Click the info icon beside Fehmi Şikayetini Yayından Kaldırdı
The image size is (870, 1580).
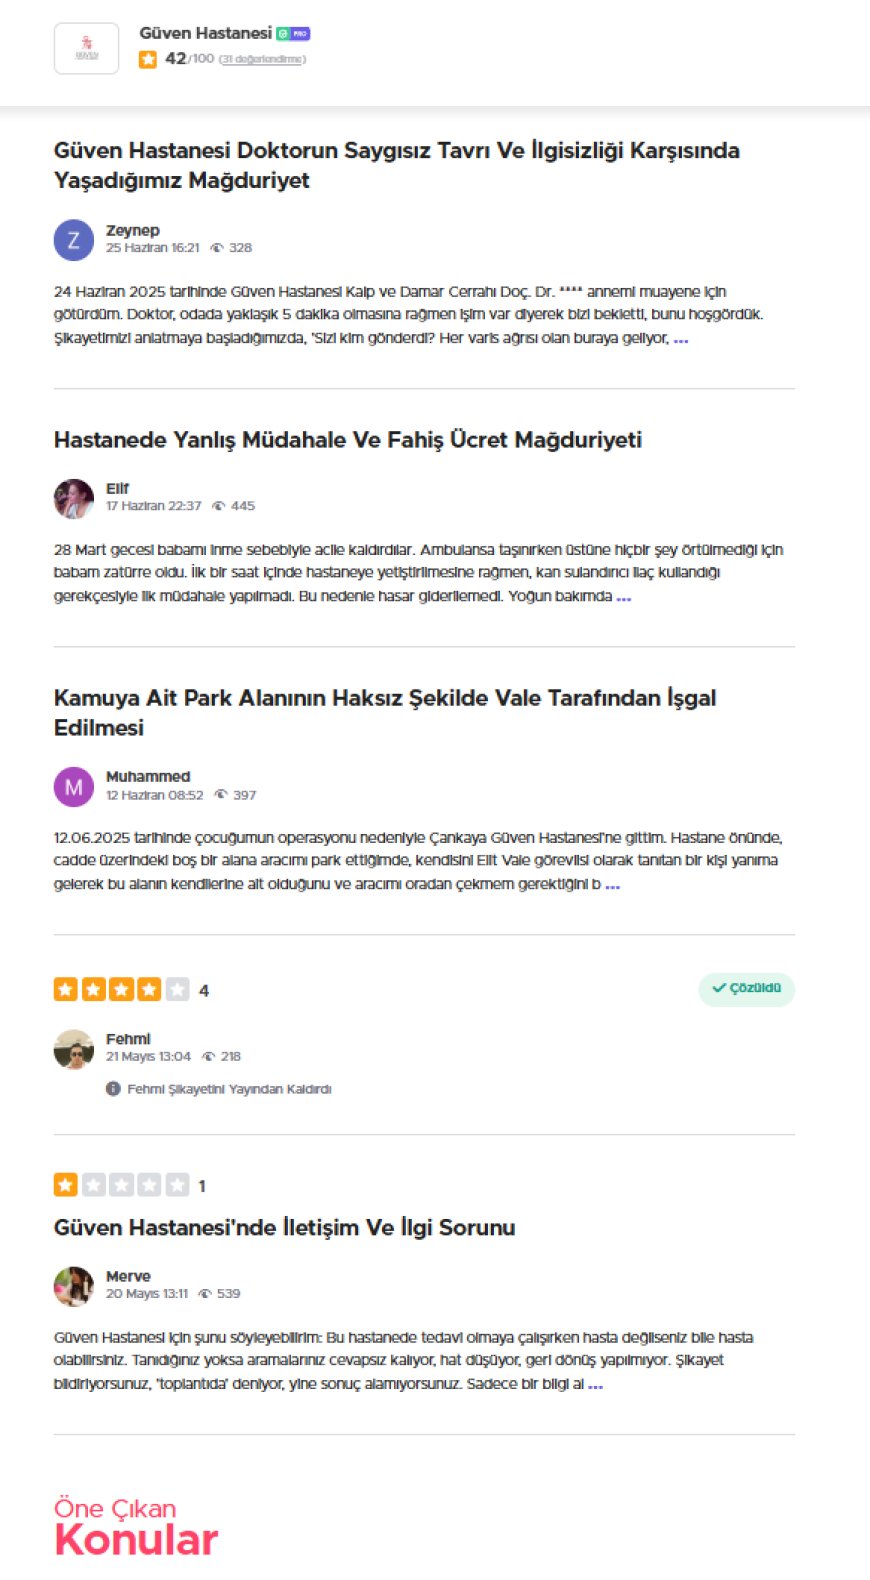click(x=113, y=1089)
